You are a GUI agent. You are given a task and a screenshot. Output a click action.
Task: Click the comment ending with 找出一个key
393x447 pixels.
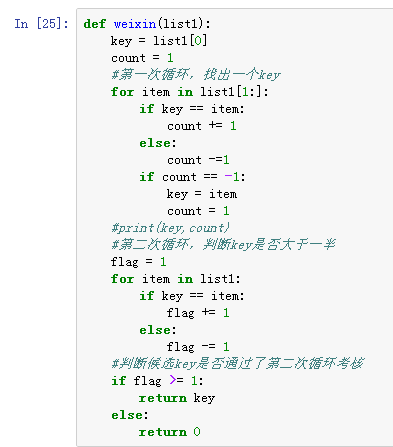(x=196, y=75)
